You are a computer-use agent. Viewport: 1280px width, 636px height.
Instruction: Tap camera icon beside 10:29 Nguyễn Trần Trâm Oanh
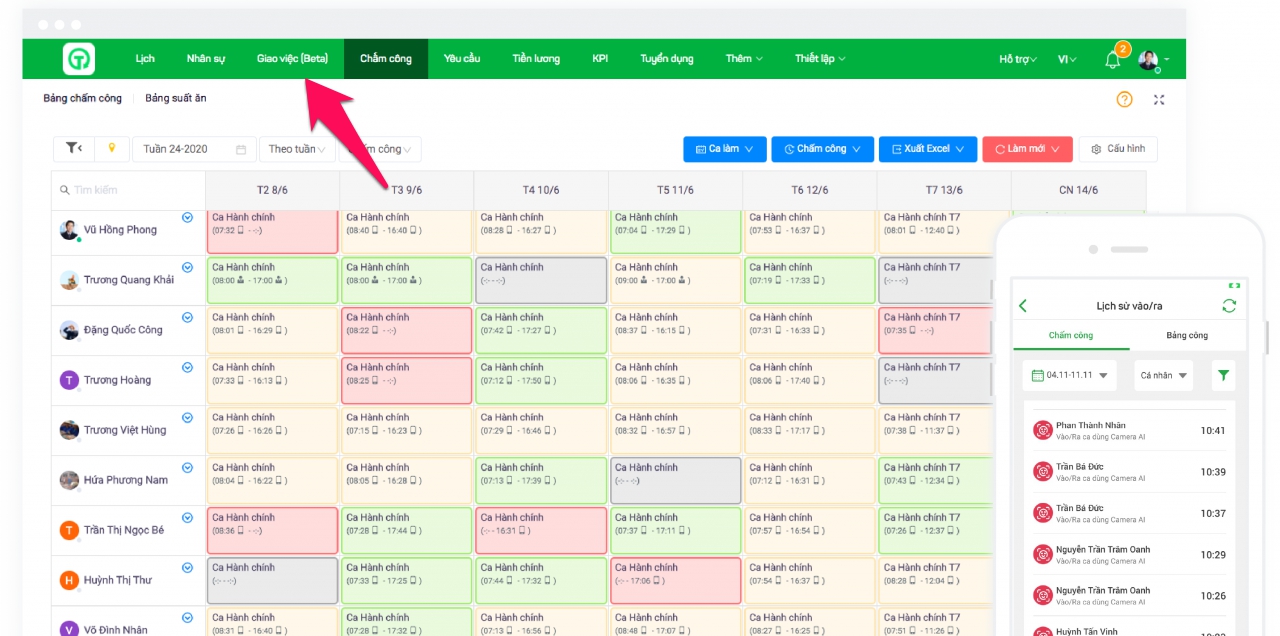click(1043, 554)
